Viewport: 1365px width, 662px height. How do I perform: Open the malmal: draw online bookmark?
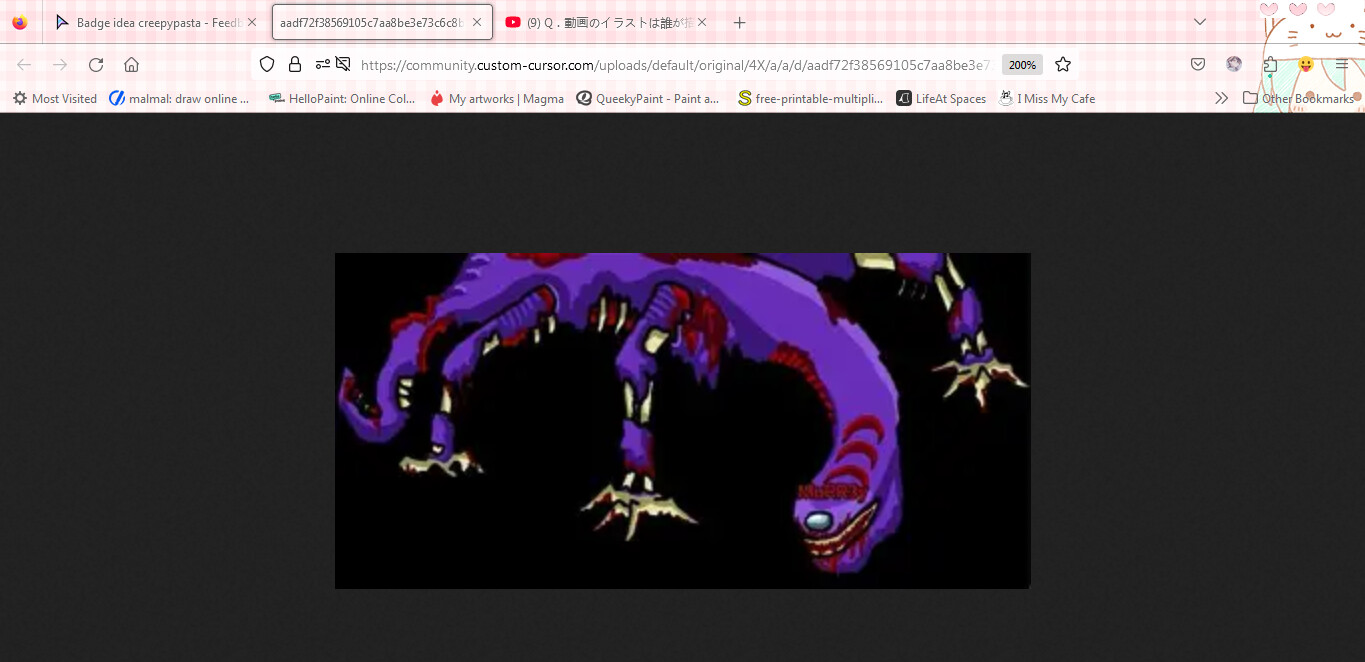[180, 98]
